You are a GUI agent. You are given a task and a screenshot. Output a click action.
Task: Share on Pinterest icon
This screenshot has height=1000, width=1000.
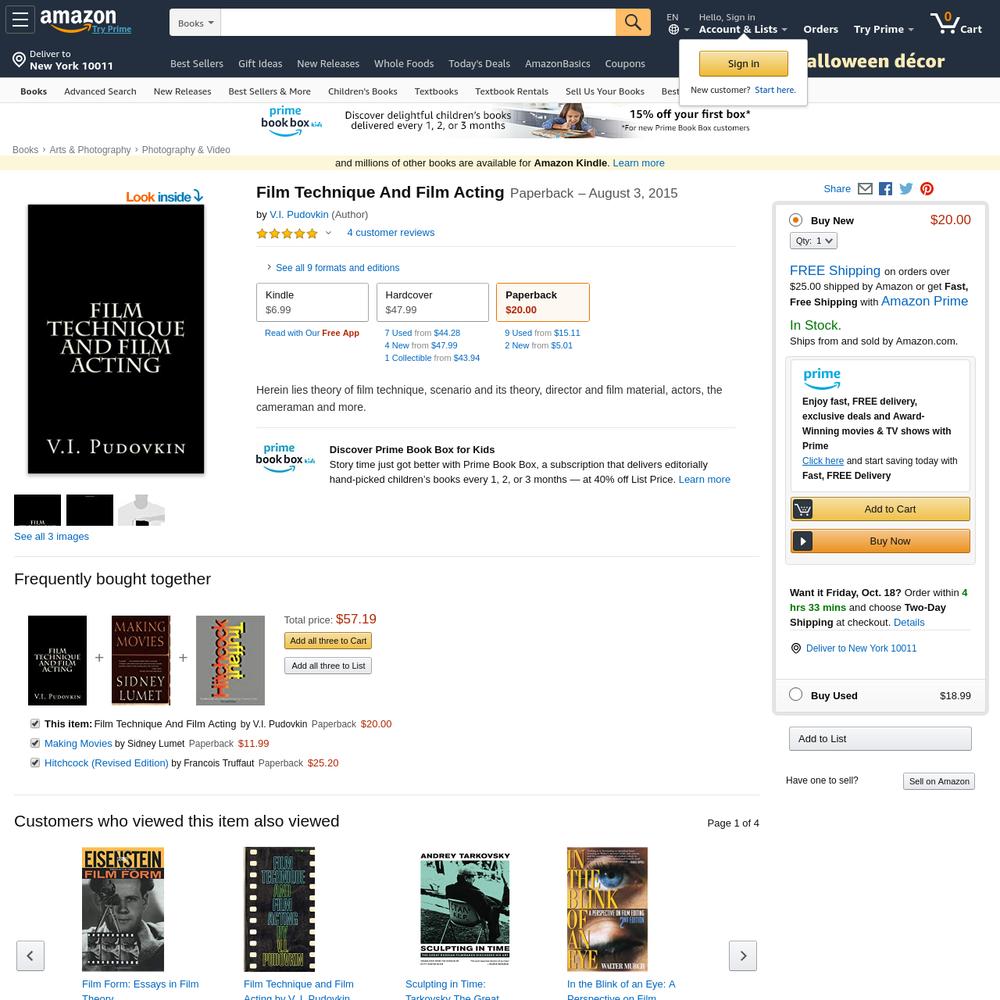[927, 189]
